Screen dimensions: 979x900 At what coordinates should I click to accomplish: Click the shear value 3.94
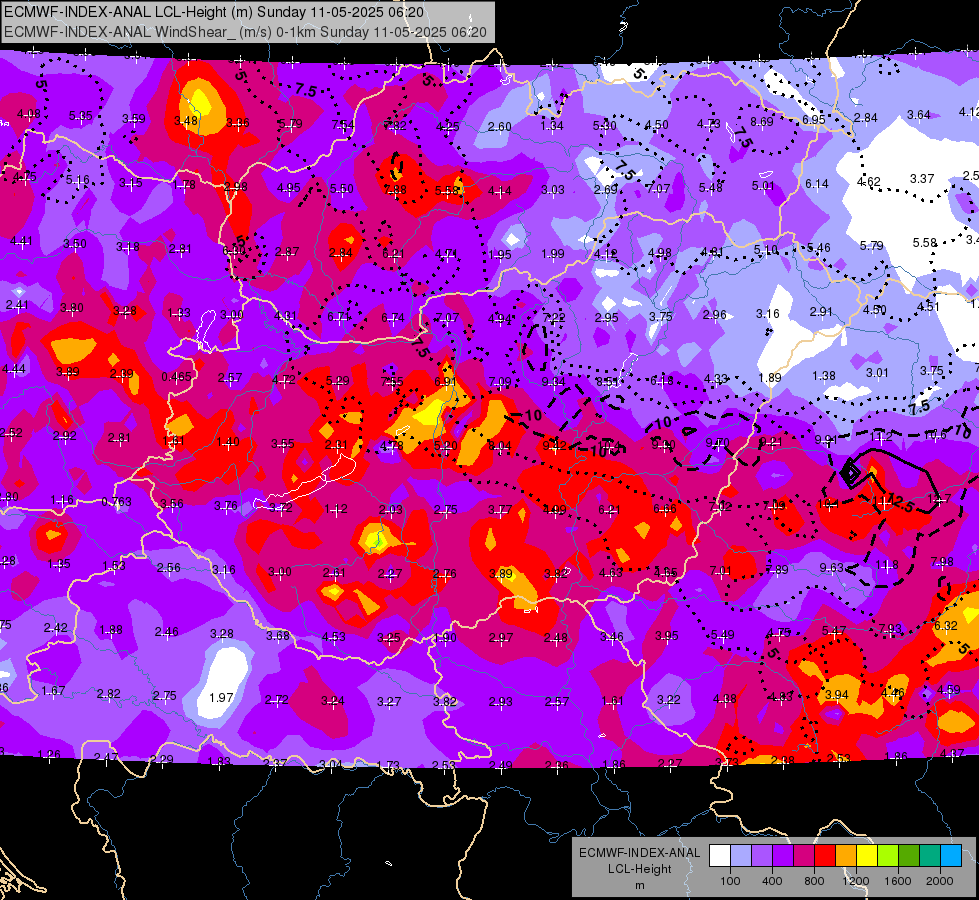(837, 695)
